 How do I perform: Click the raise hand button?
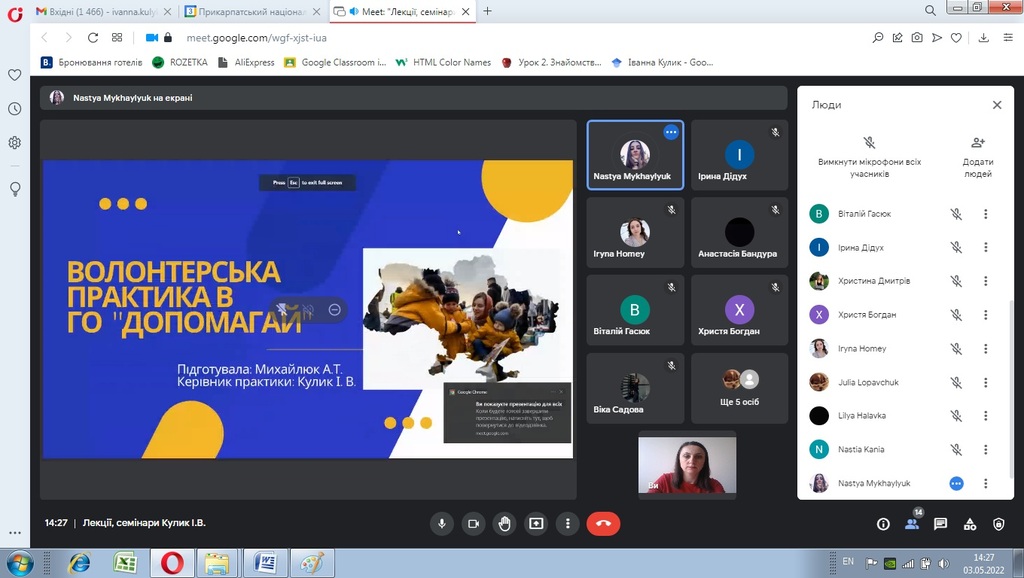coord(505,523)
